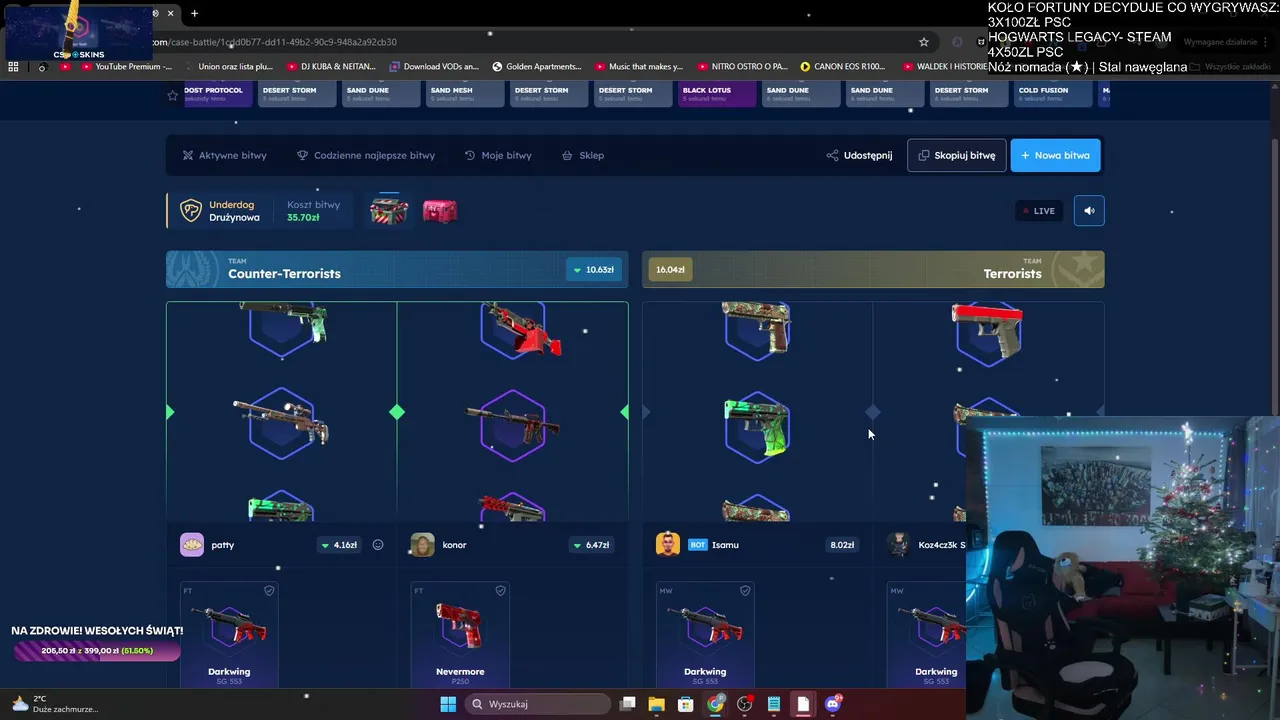Start a Nowa bitwa

pos(1055,155)
